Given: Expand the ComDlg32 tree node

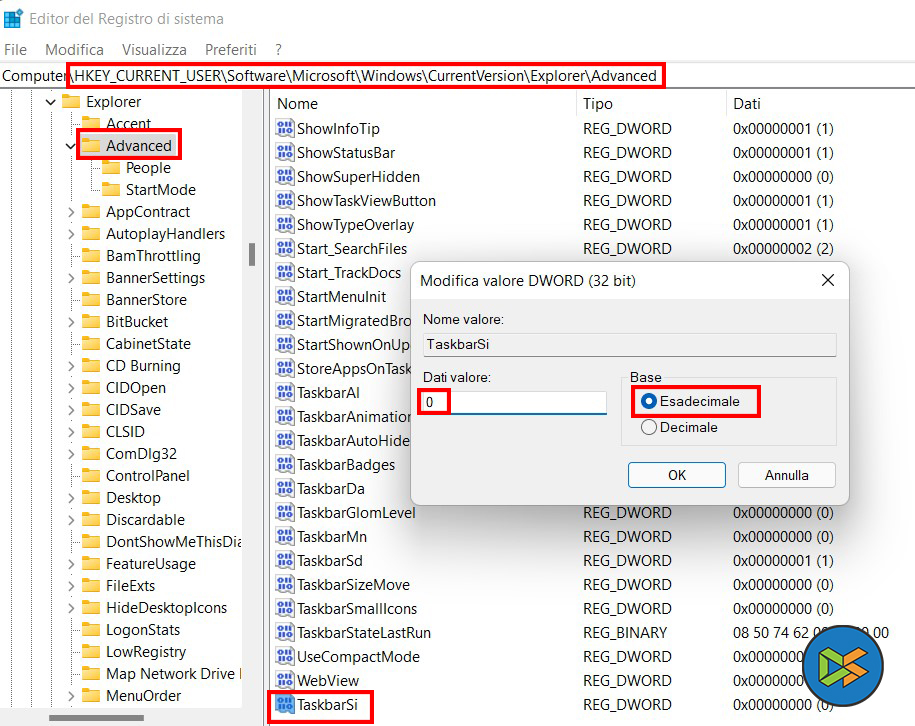Looking at the screenshot, I should tap(71, 453).
